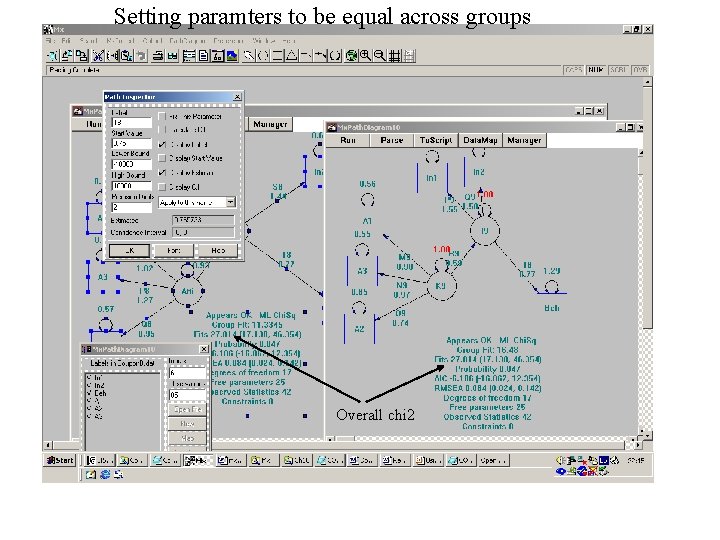
Task: Click Run in the front diagram window
Action: point(348,140)
